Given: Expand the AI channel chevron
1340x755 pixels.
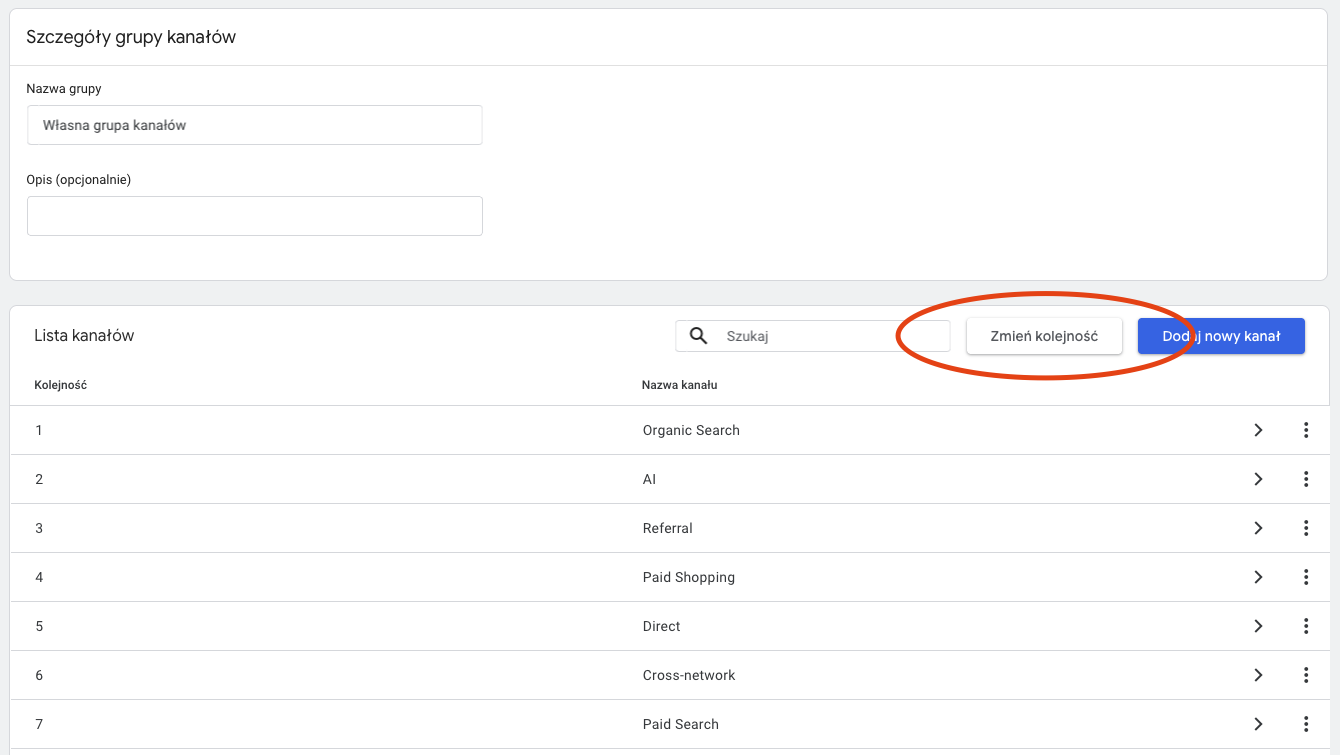Looking at the screenshot, I should point(1258,479).
